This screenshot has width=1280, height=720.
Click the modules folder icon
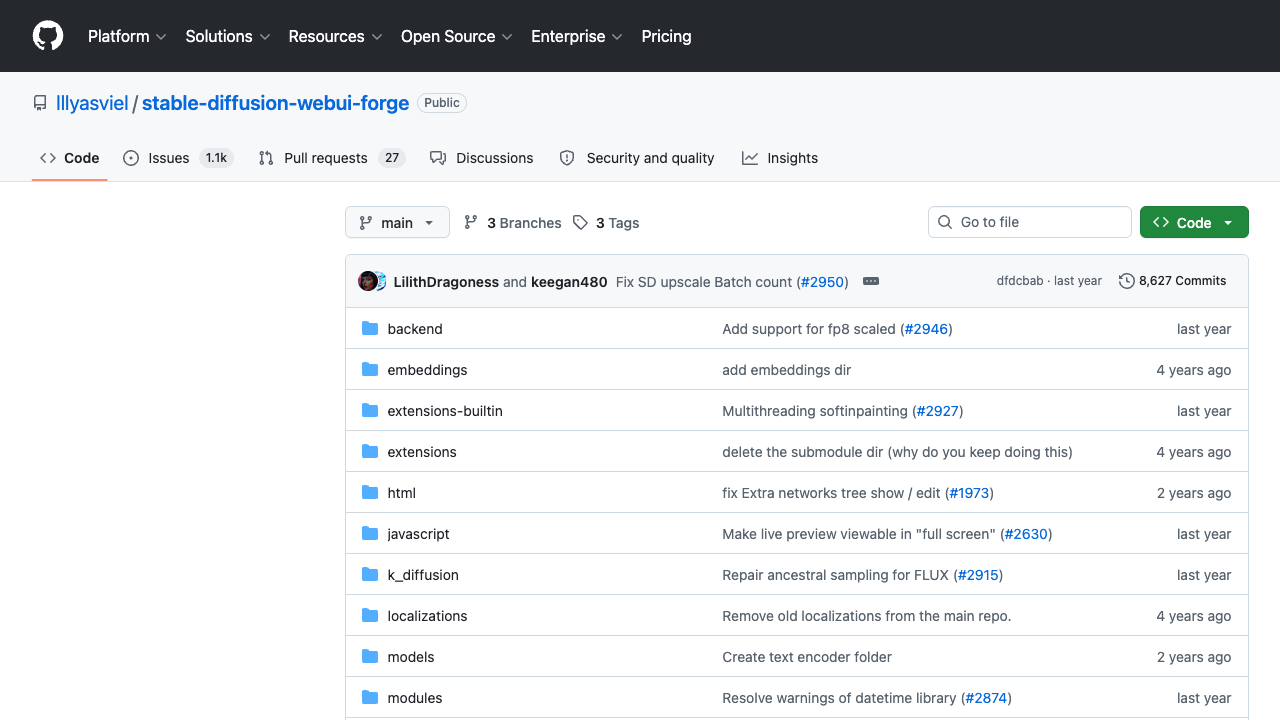pyautogui.click(x=370, y=697)
